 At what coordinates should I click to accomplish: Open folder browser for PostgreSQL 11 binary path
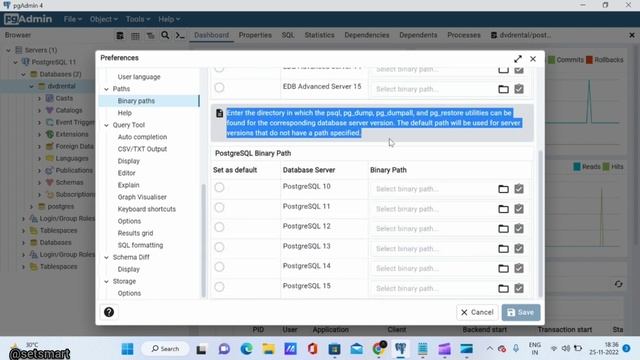(x=503, y=209)
